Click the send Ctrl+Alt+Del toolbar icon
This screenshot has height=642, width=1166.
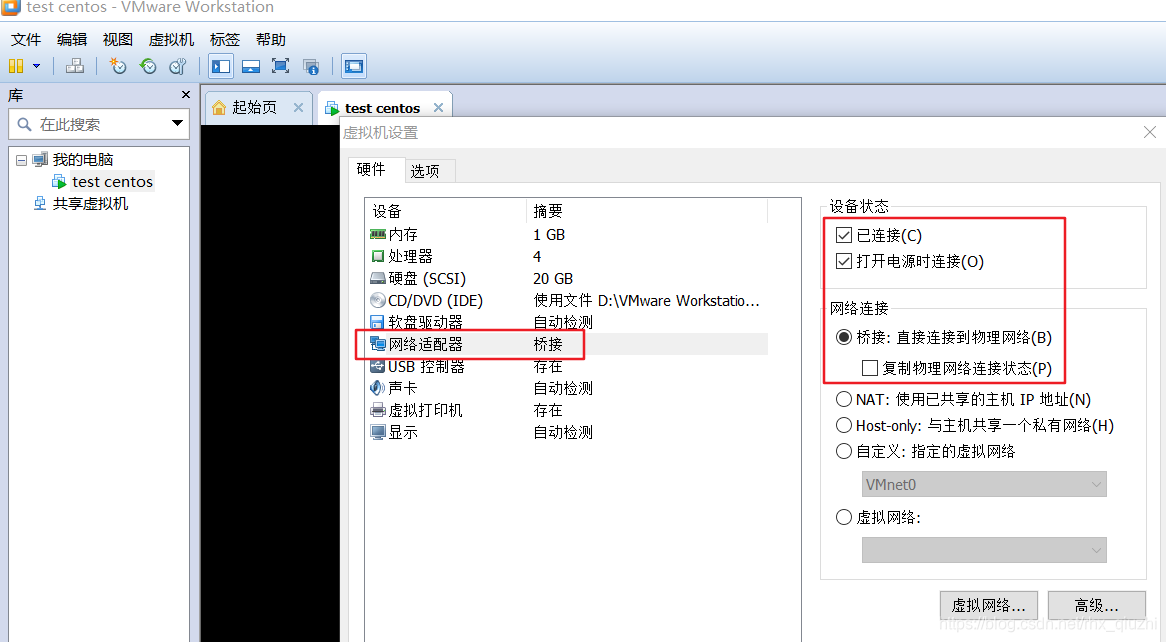[x=74, y=66]
